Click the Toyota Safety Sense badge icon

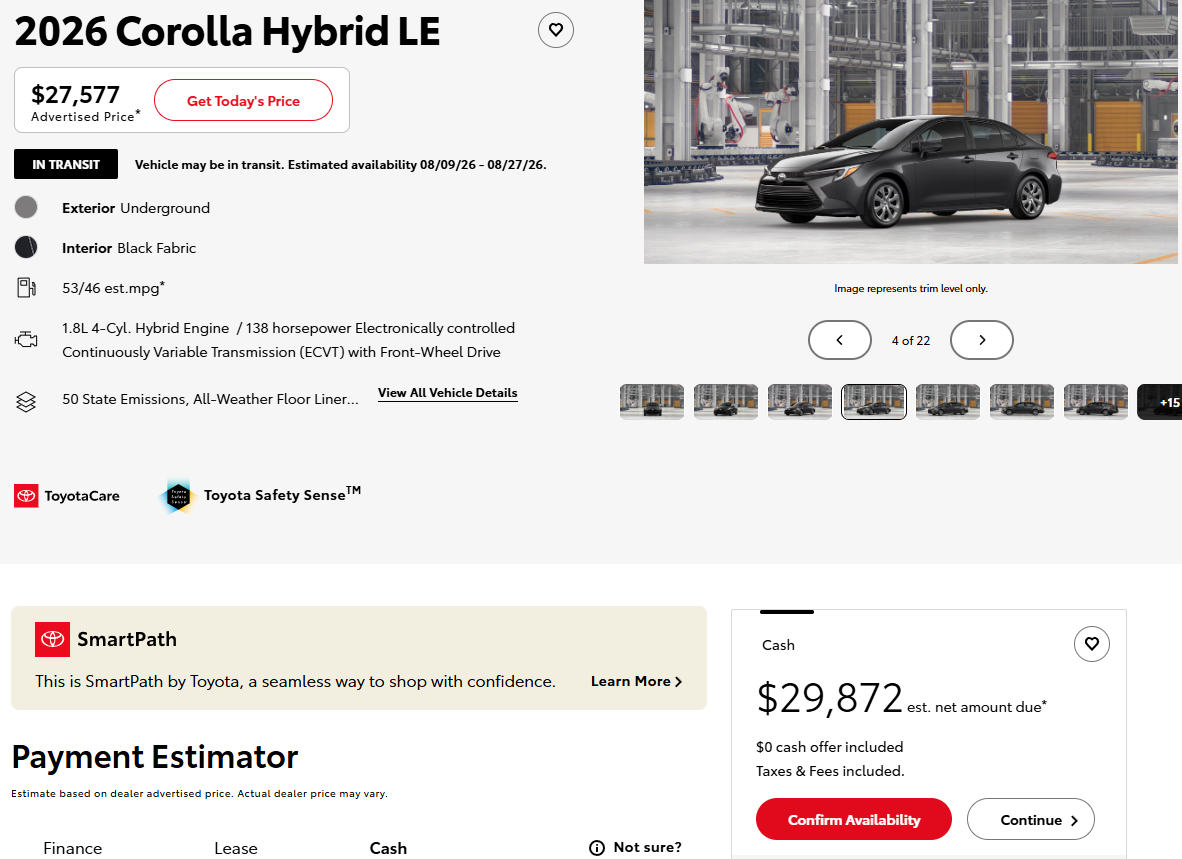point(179,497)
